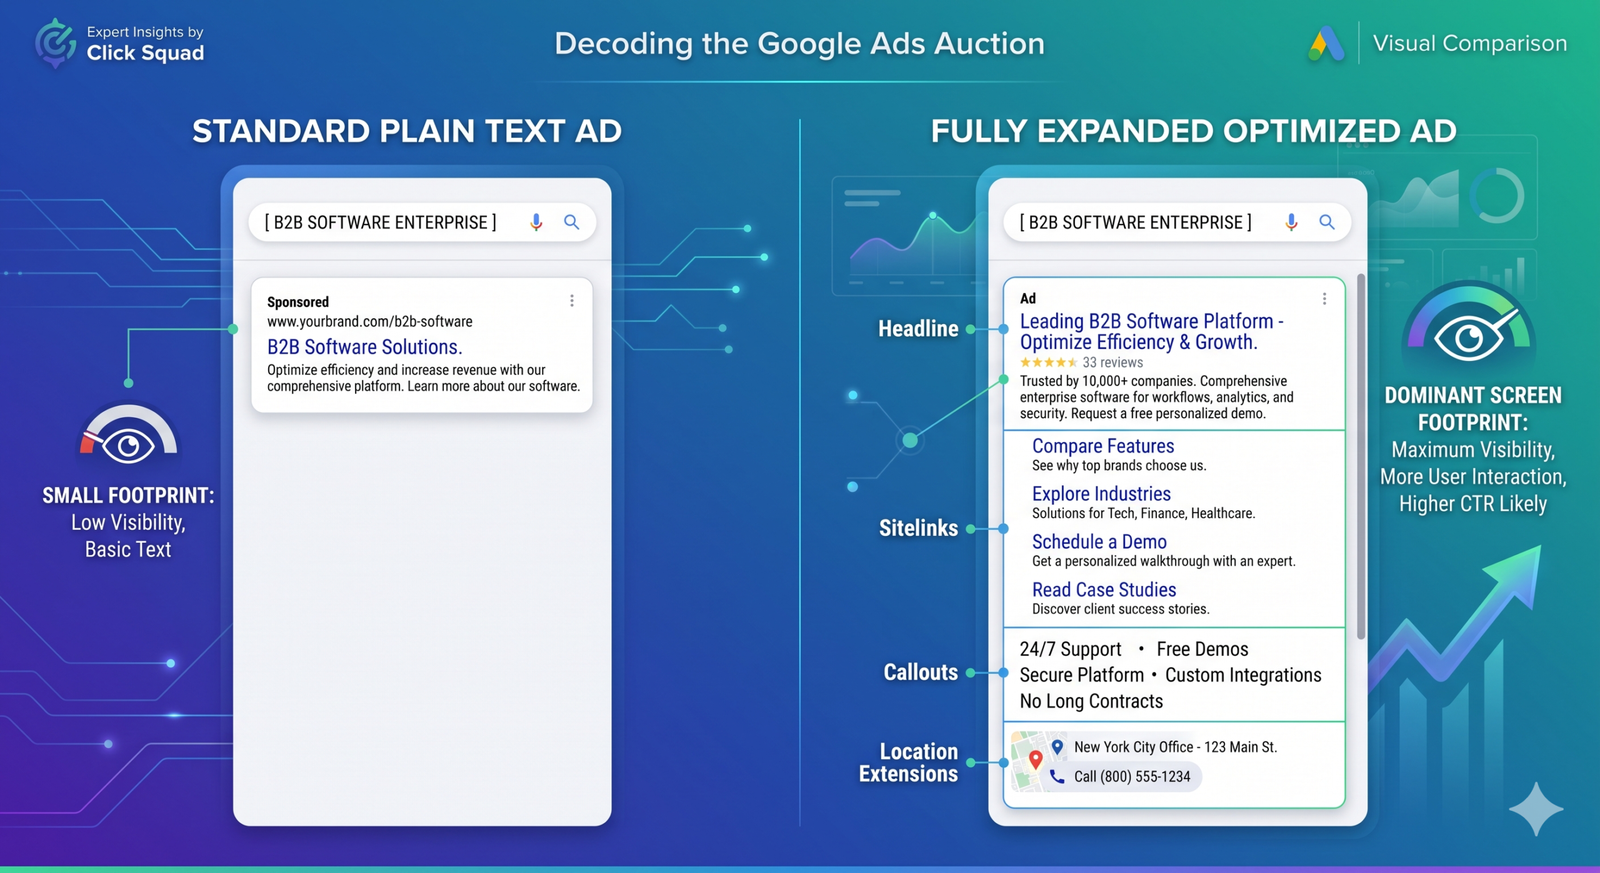The width and height of the screenshot is (1600, 873).
Task: Click FULLY EXPANDED OPTIMIZED AD heading
Action: pyautogui.click(x=1193, y=131)
